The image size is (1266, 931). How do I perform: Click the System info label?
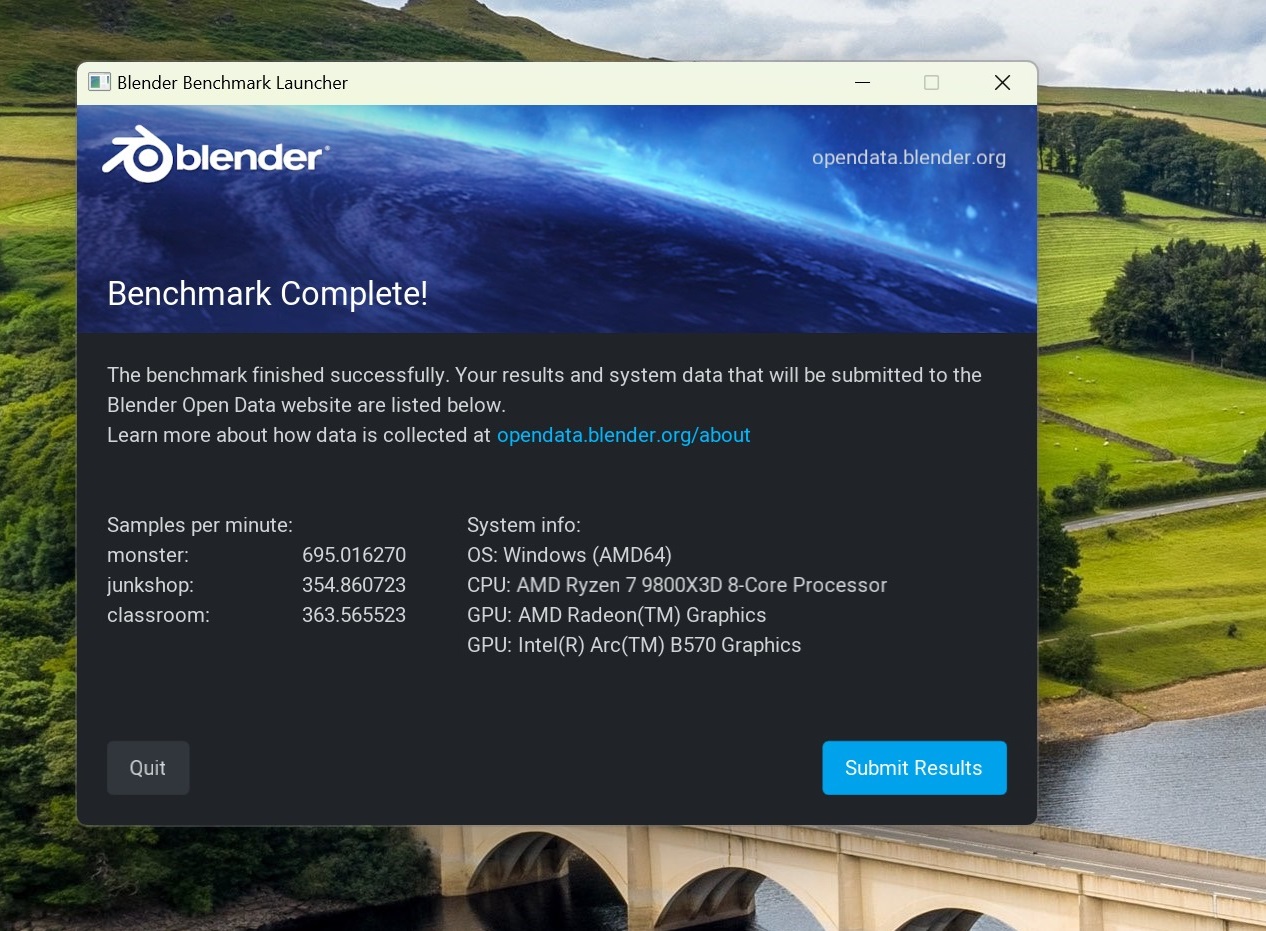coord(523,525)
